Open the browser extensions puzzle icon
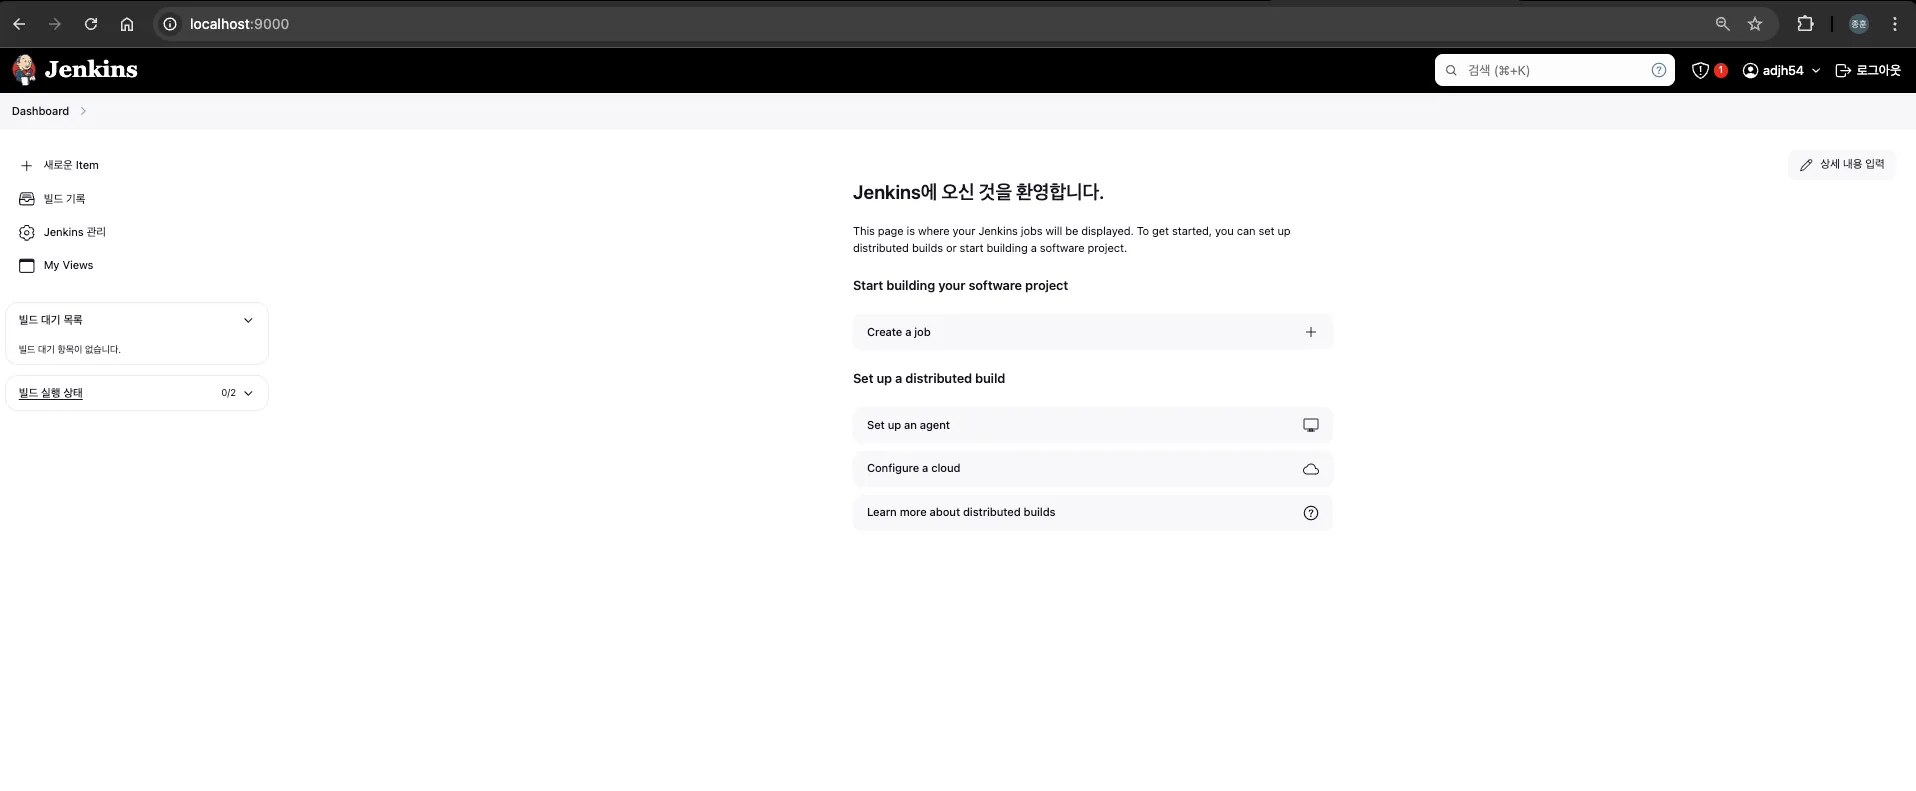The height and width of the screenshot is (791, 1916). coord(1805,24)
